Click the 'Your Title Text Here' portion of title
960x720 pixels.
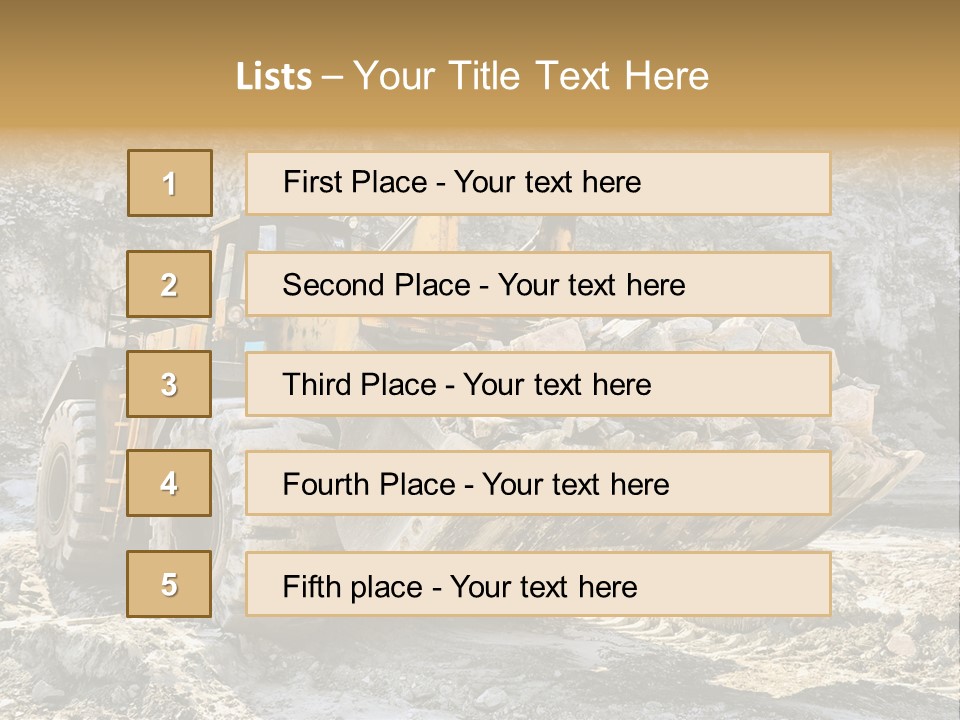coord(531,76)
